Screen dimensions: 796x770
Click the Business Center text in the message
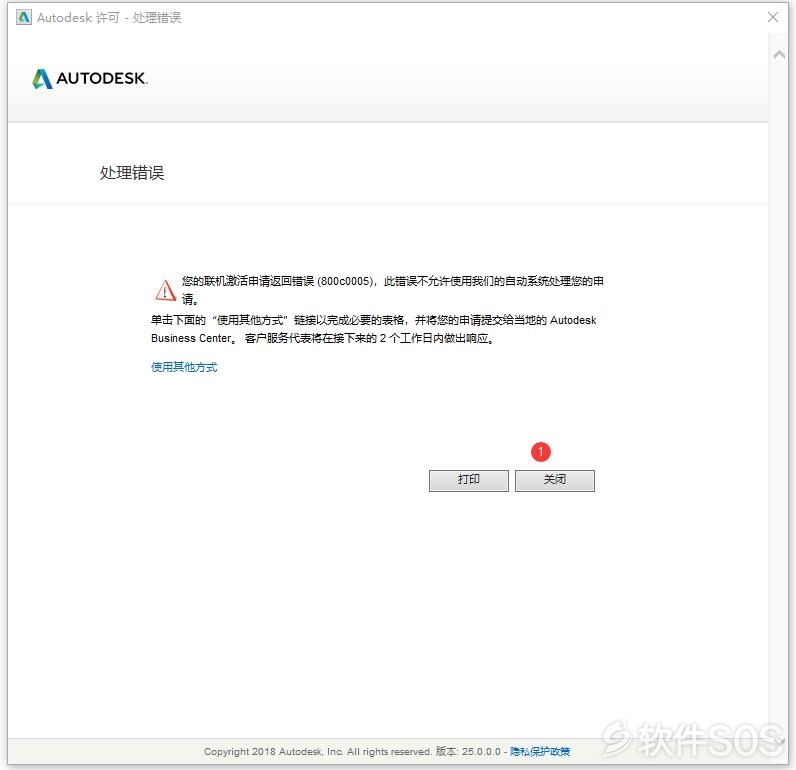coord(192,338)
